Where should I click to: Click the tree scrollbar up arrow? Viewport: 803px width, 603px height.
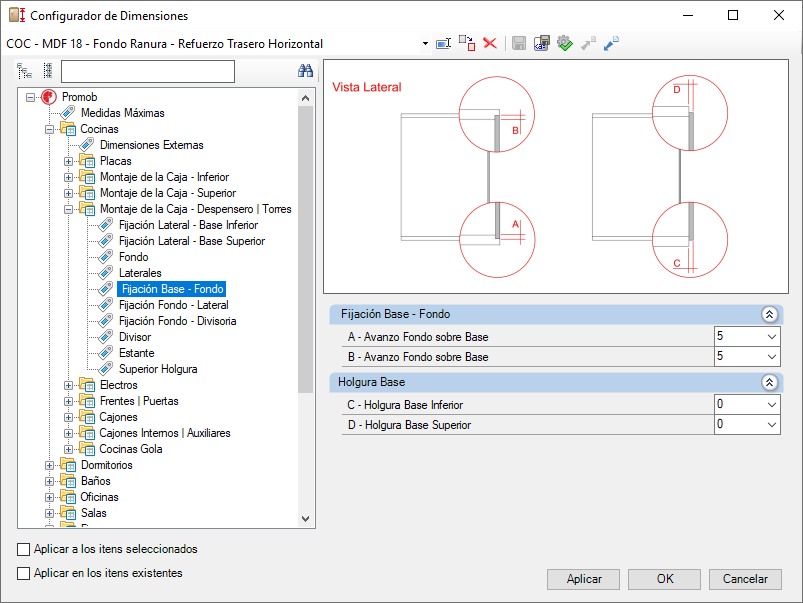coord(306,98)
